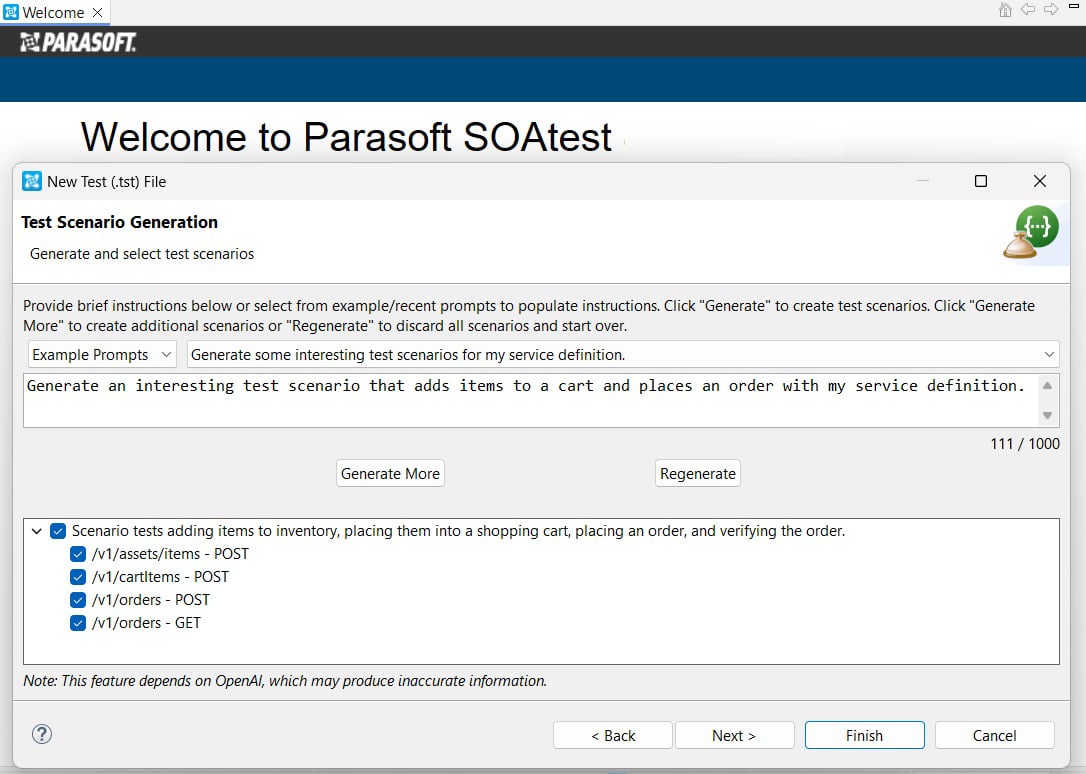
Task: Click inside the instructions text area
Action: [x=531, y=400]
